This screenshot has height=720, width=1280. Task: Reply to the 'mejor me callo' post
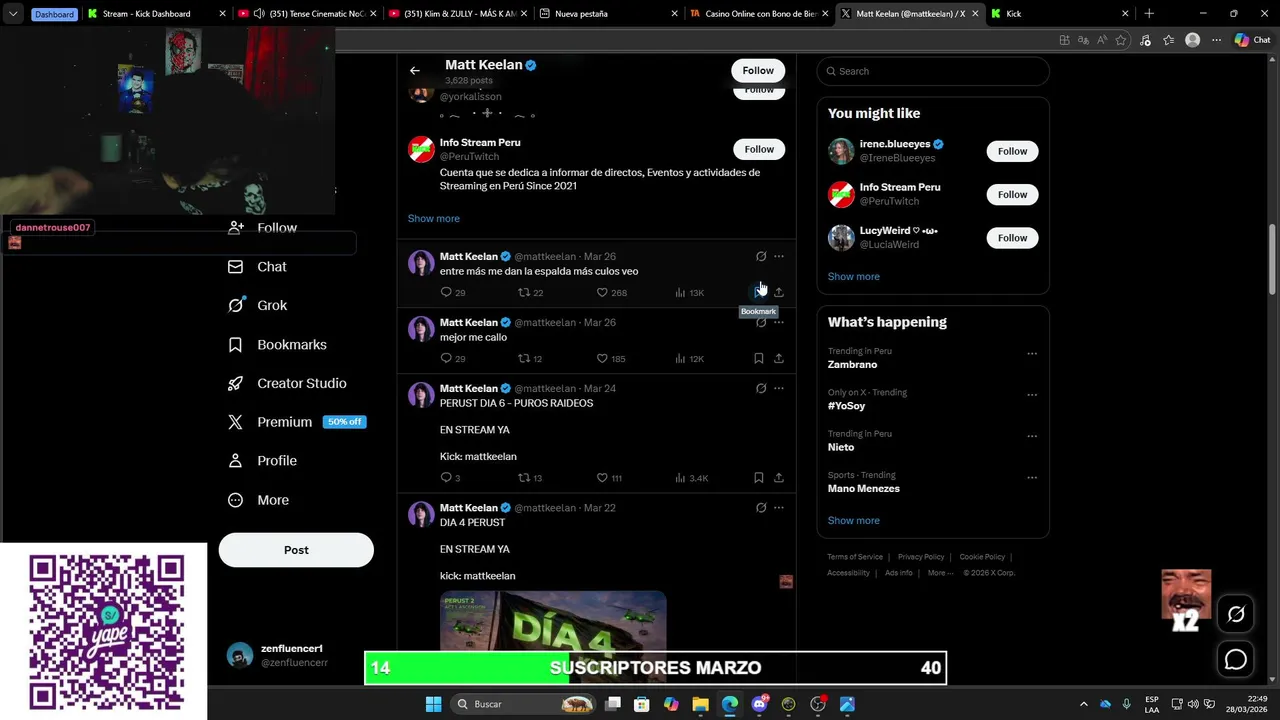click(x=453, y=358)
